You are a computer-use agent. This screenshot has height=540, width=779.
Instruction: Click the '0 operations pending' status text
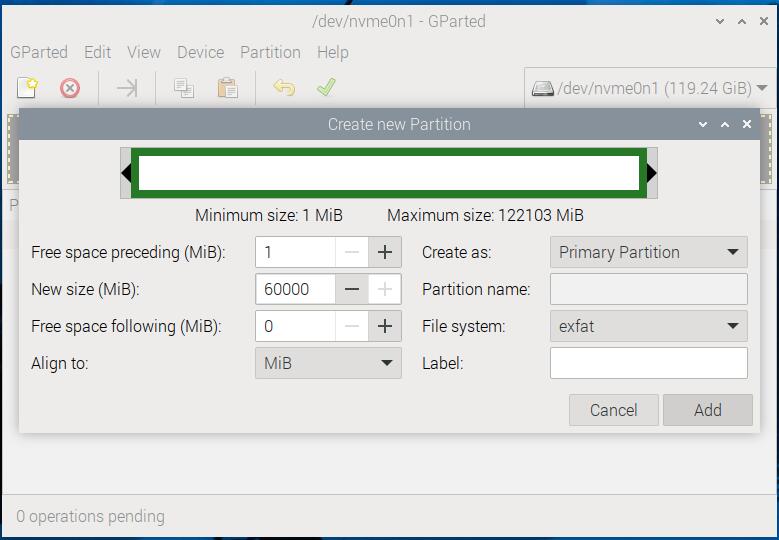[x=90, y=517]
